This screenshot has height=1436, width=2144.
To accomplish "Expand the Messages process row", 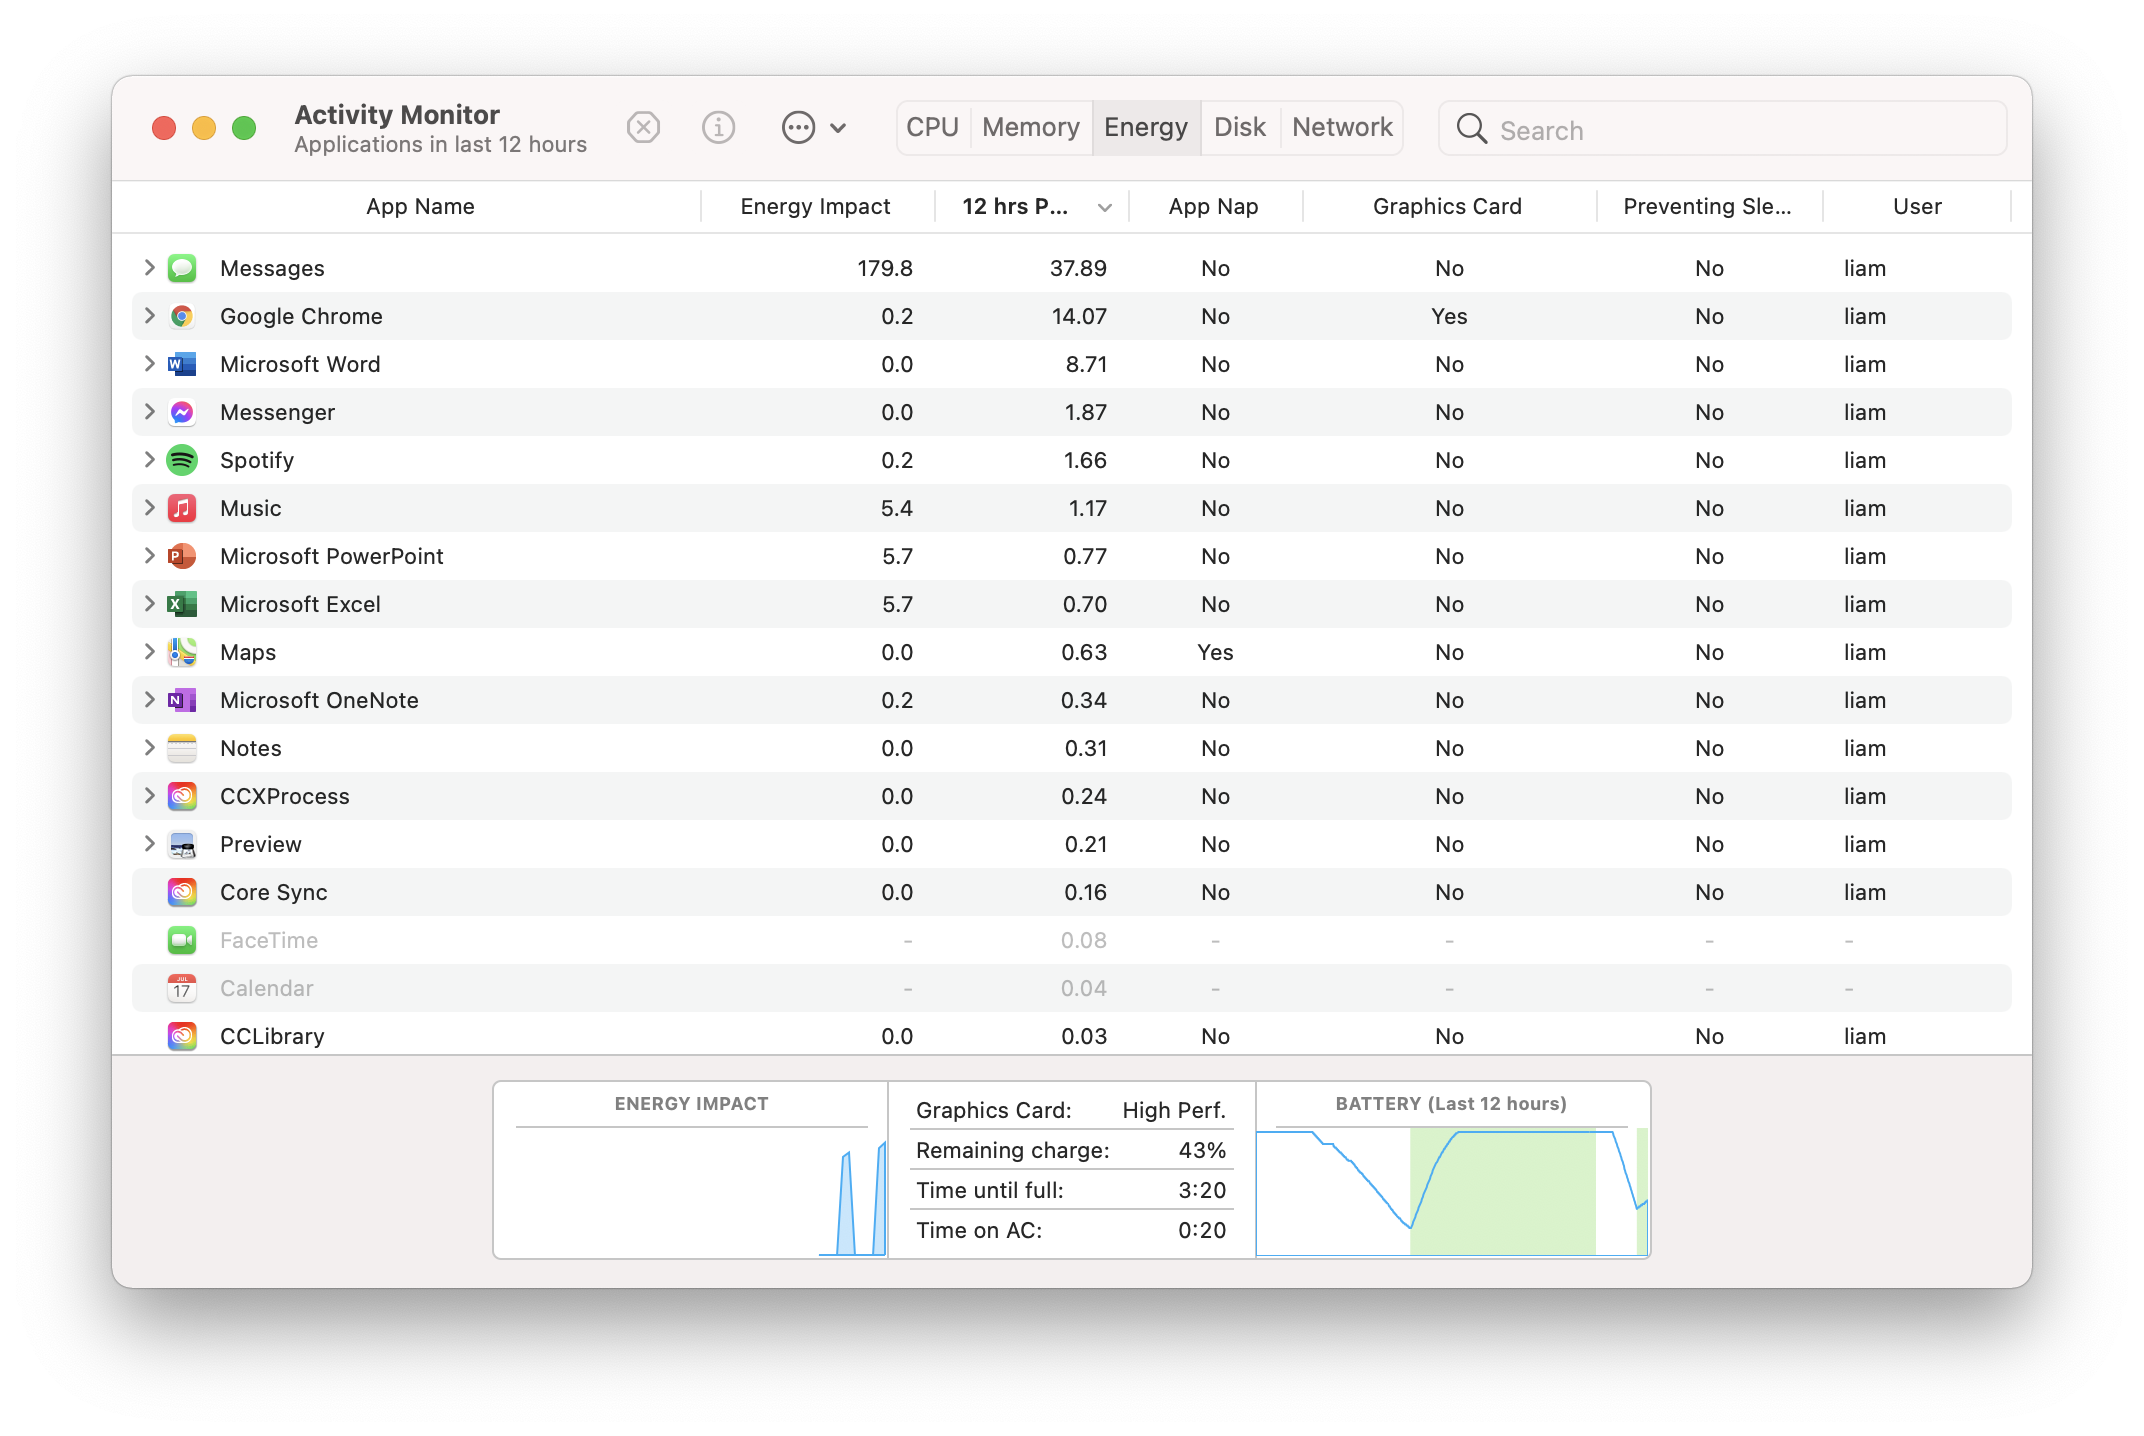I will [x=149, y=267].
